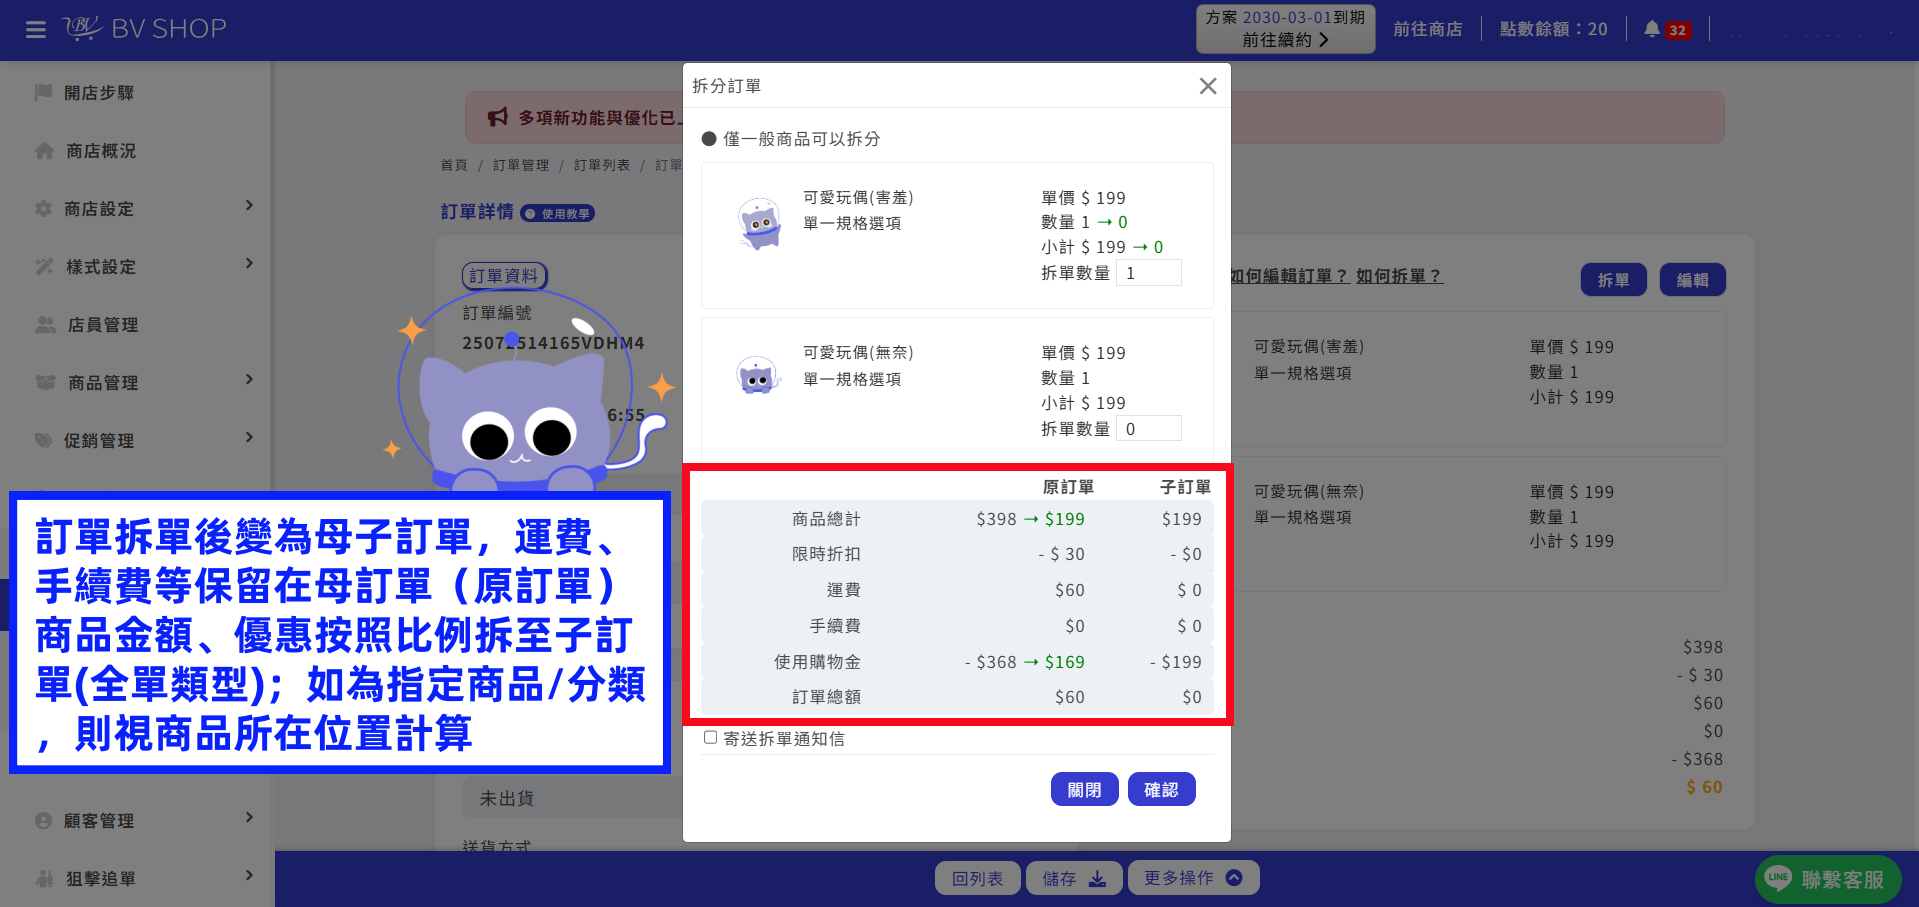Image resolution: width=1919 pixels, height=907 pixels.
Task: Click the 顧客管理 person icon
Action: coord(44,821)
